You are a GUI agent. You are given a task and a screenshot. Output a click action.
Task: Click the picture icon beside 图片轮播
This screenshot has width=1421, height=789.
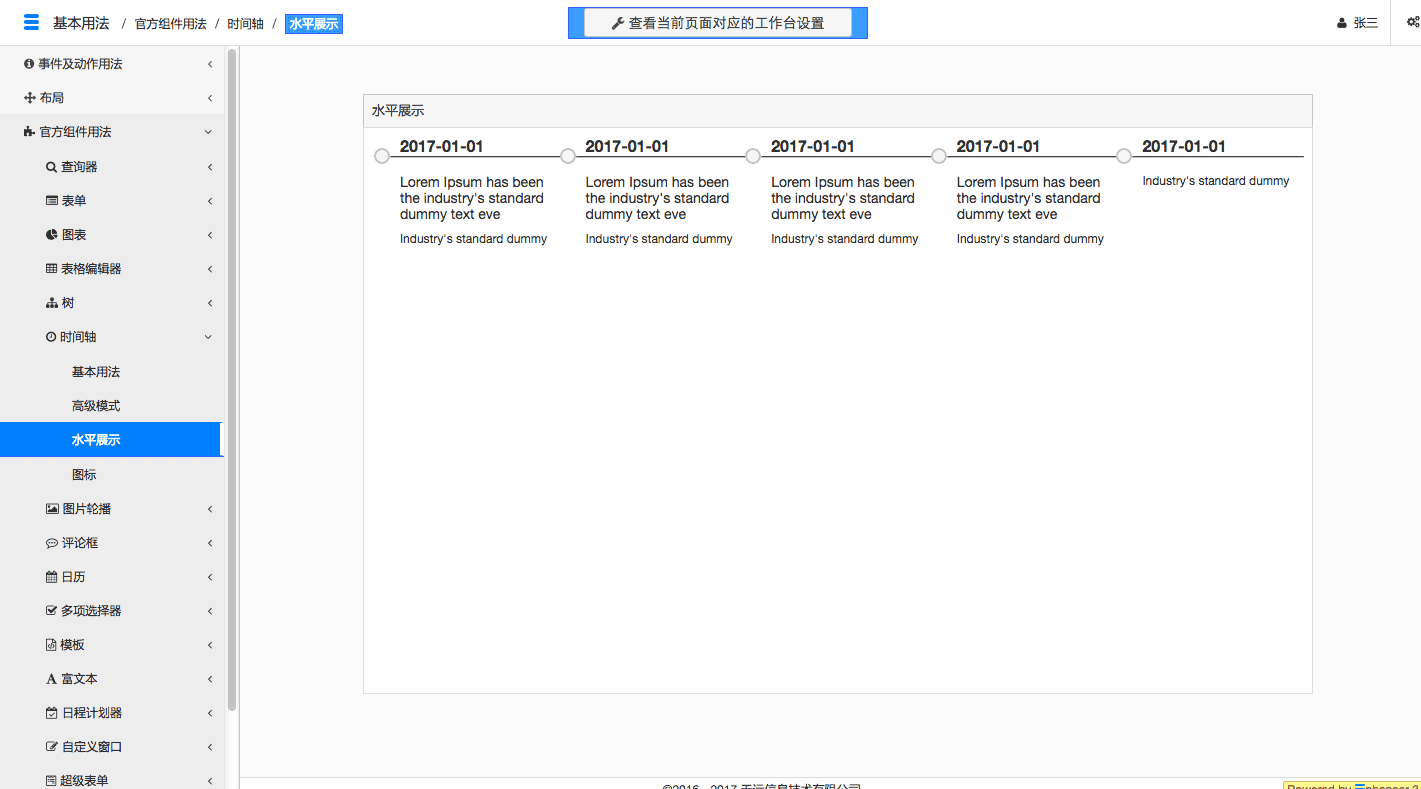point(52,509)
